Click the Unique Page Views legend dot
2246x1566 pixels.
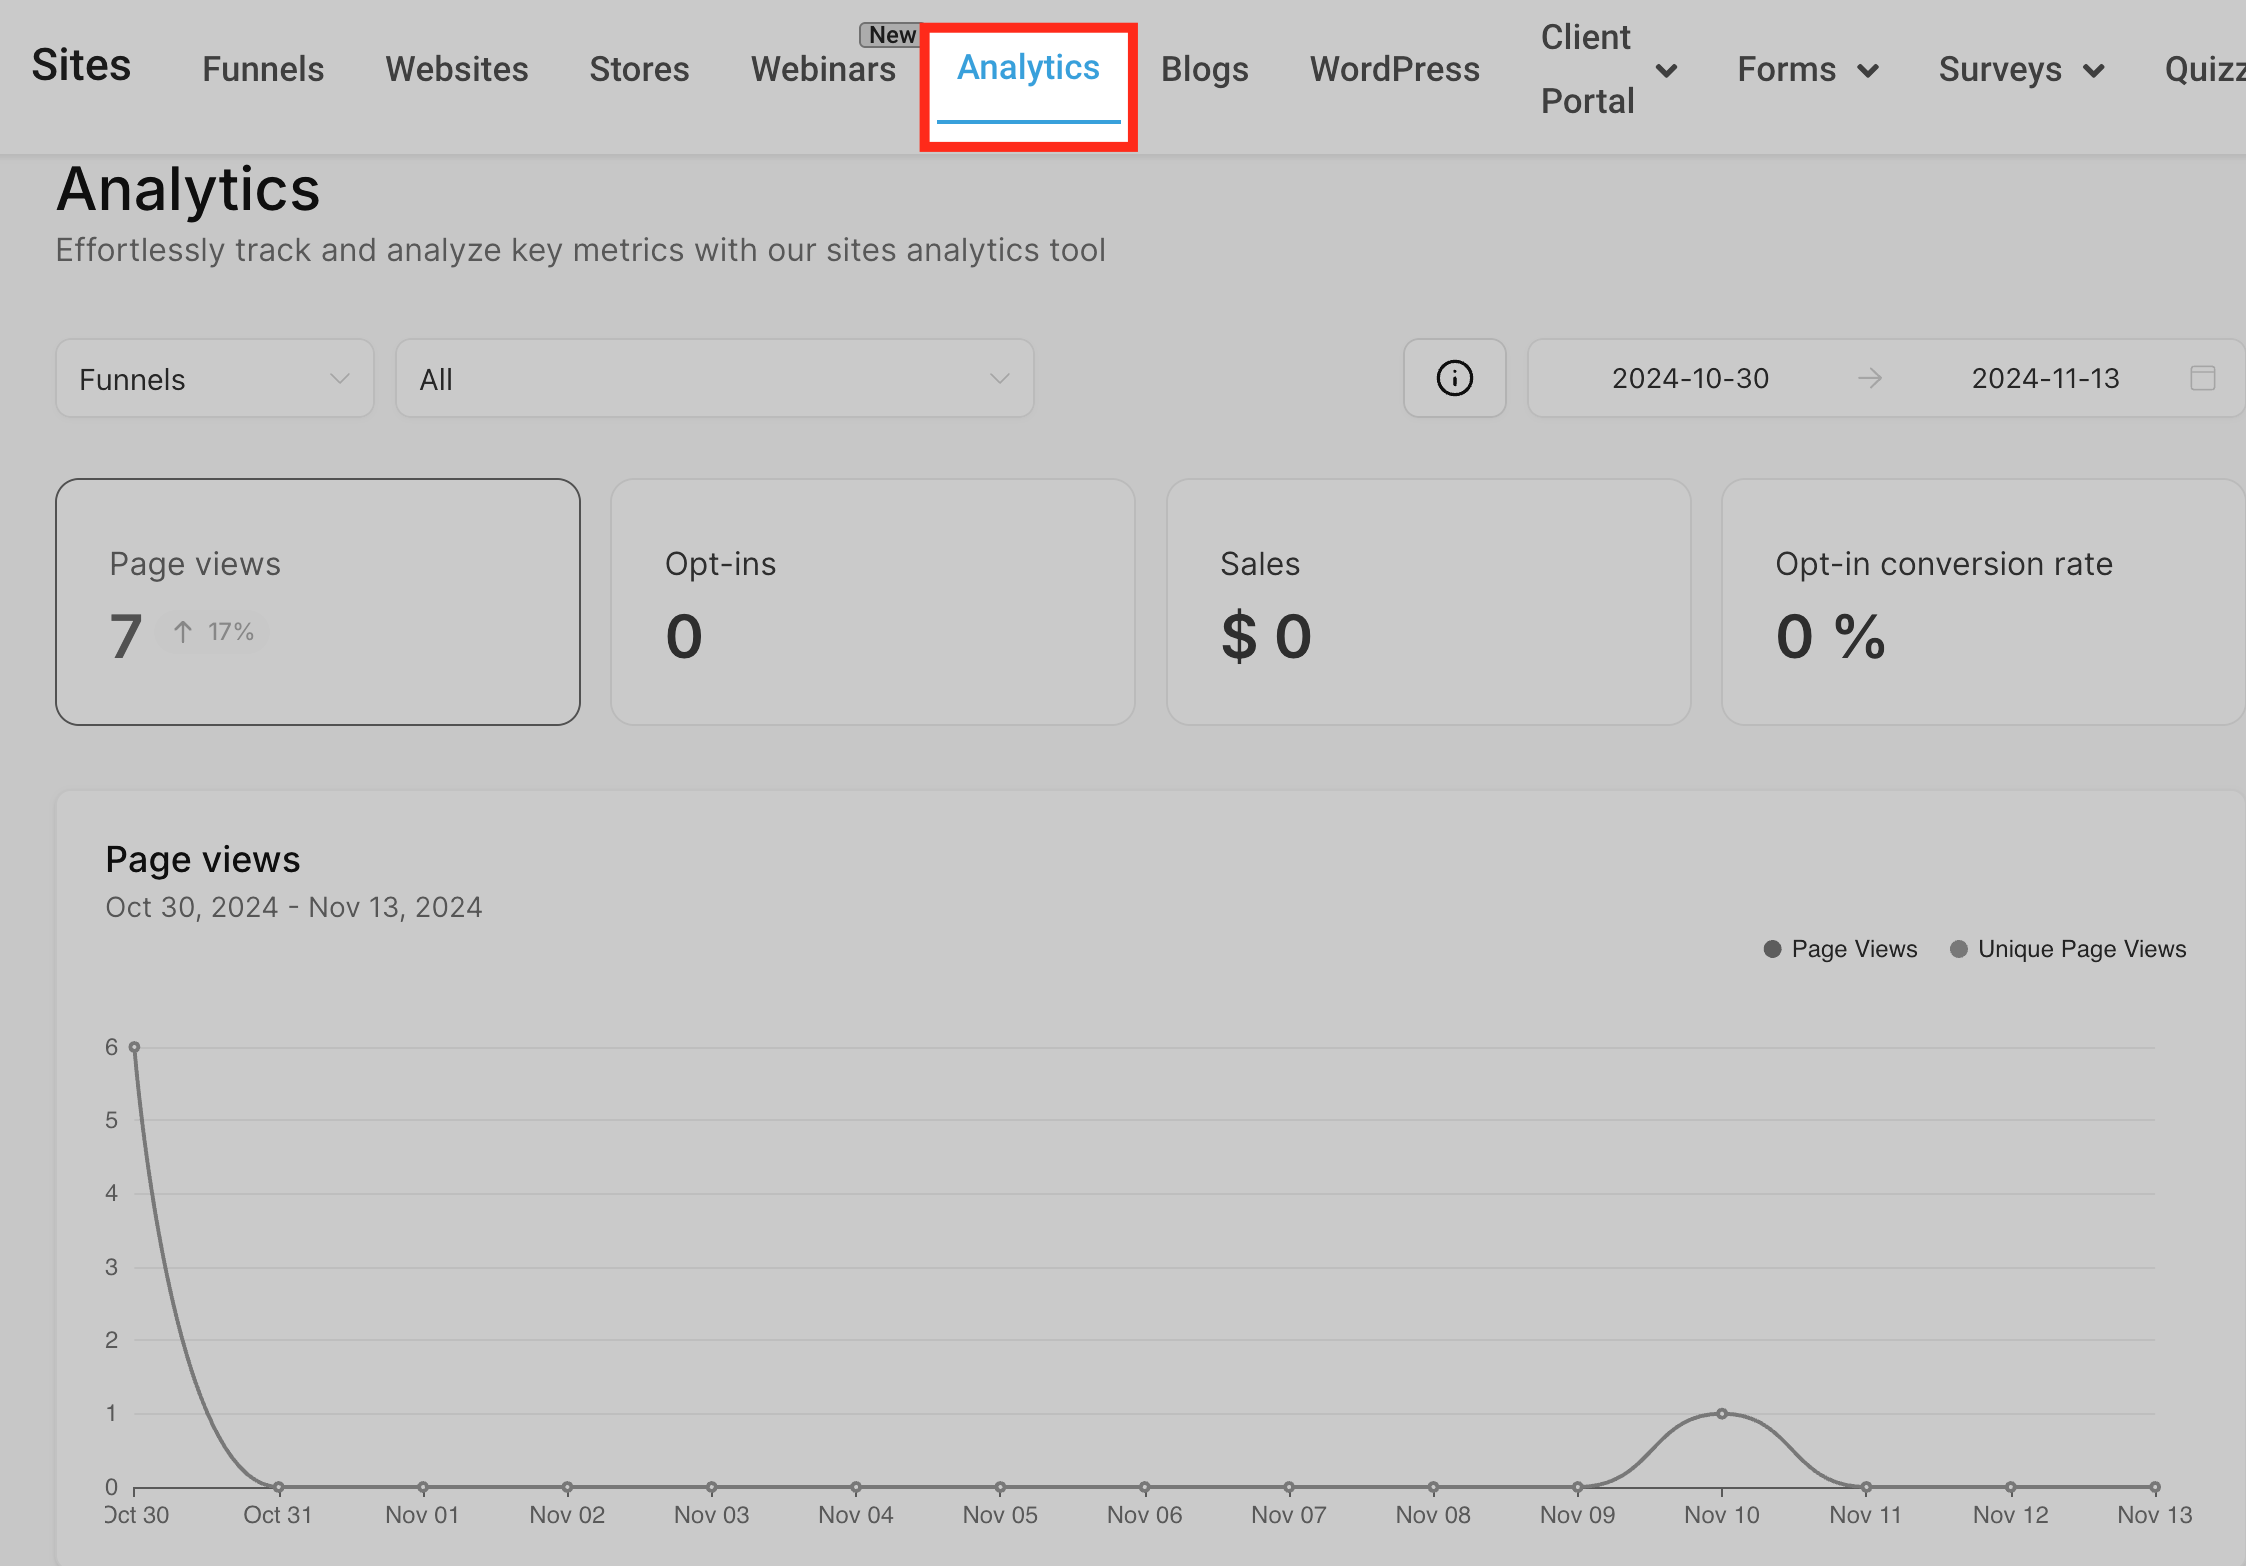(1958, 949)
